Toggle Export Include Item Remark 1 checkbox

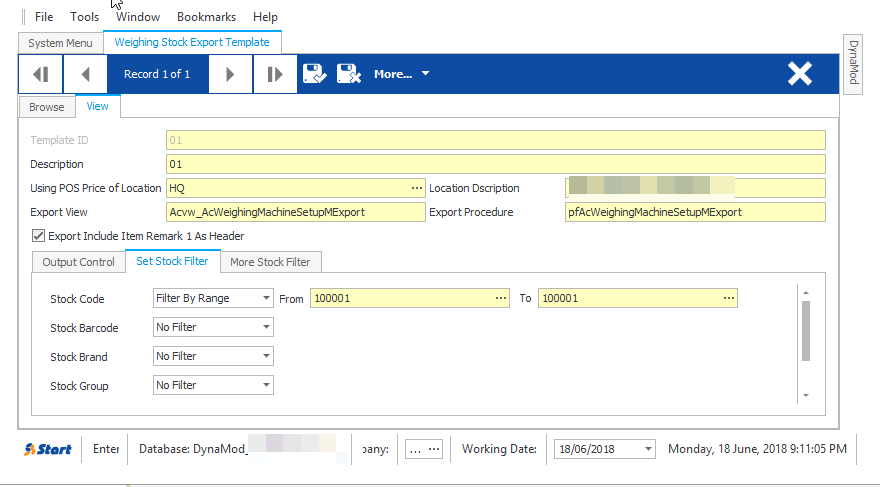38,236
